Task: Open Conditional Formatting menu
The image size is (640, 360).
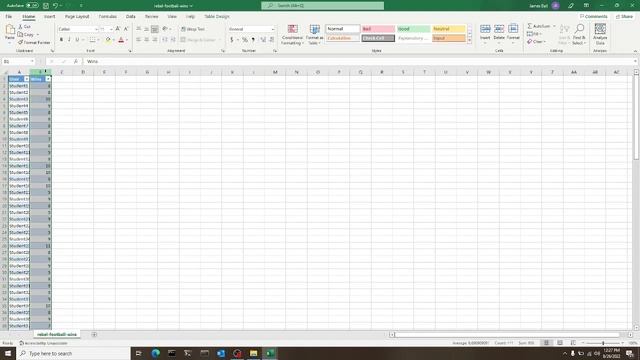Action: (292, 34)
